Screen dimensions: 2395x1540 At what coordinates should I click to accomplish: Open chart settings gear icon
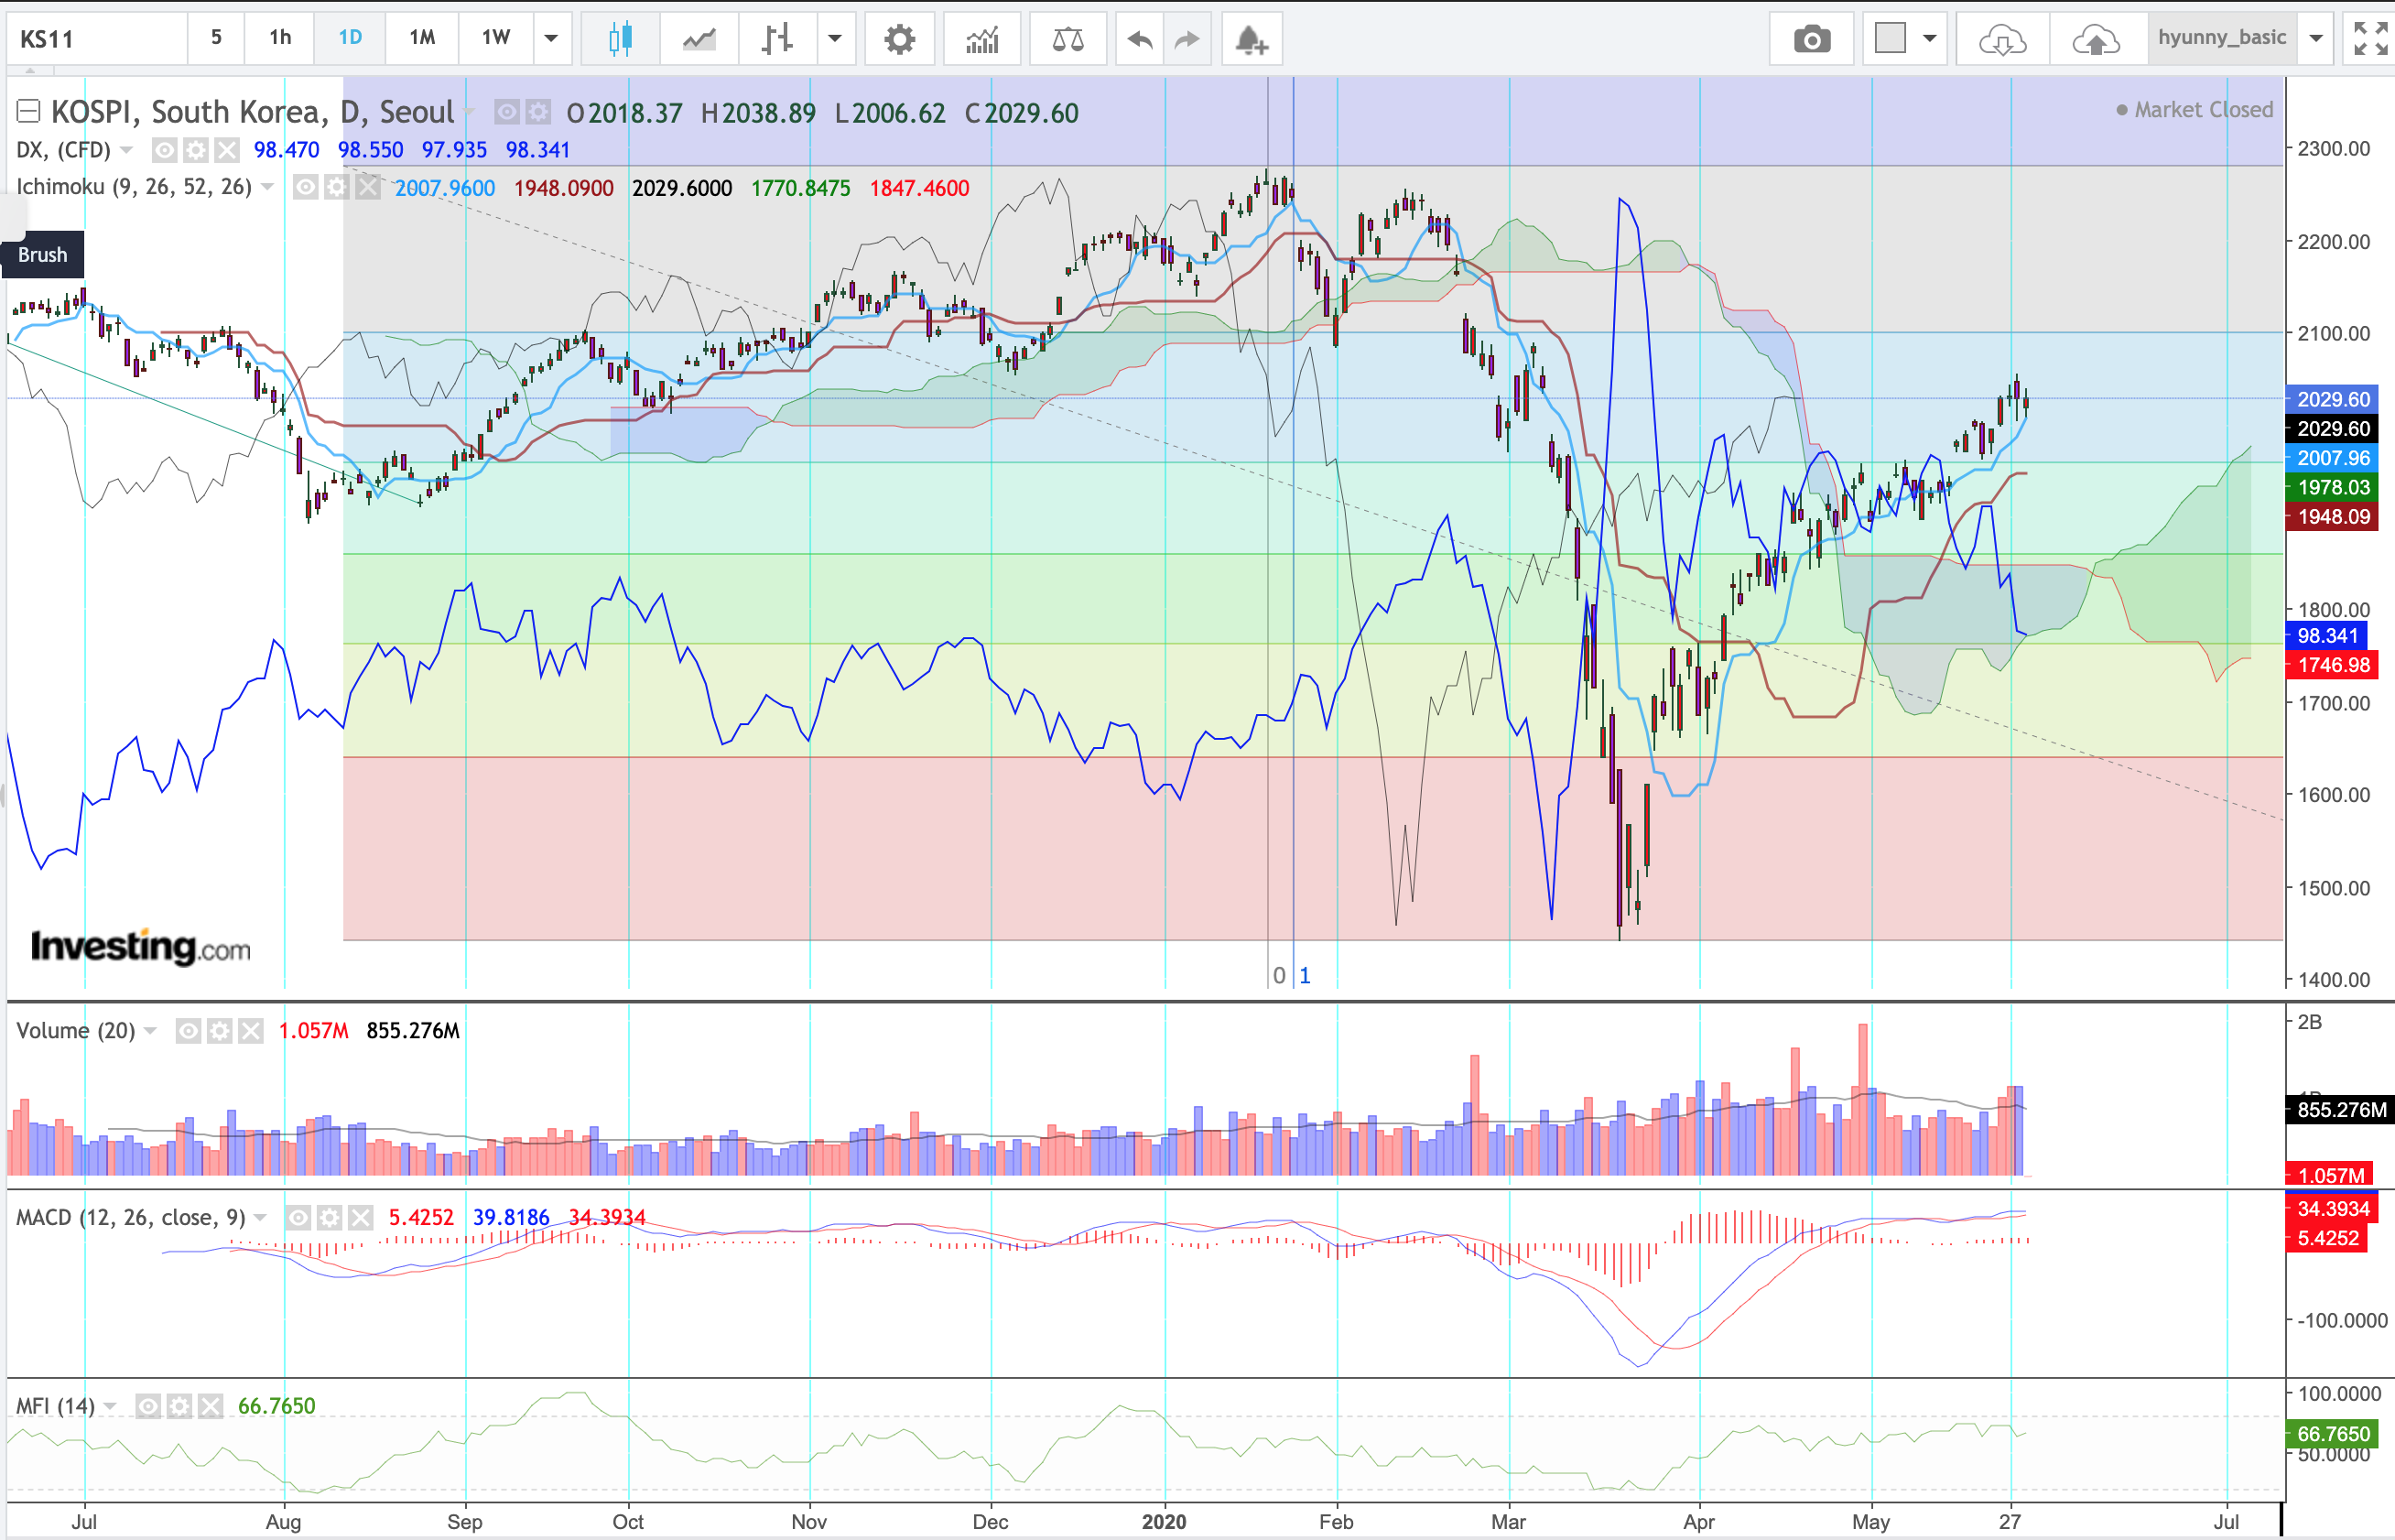(899, 39)
